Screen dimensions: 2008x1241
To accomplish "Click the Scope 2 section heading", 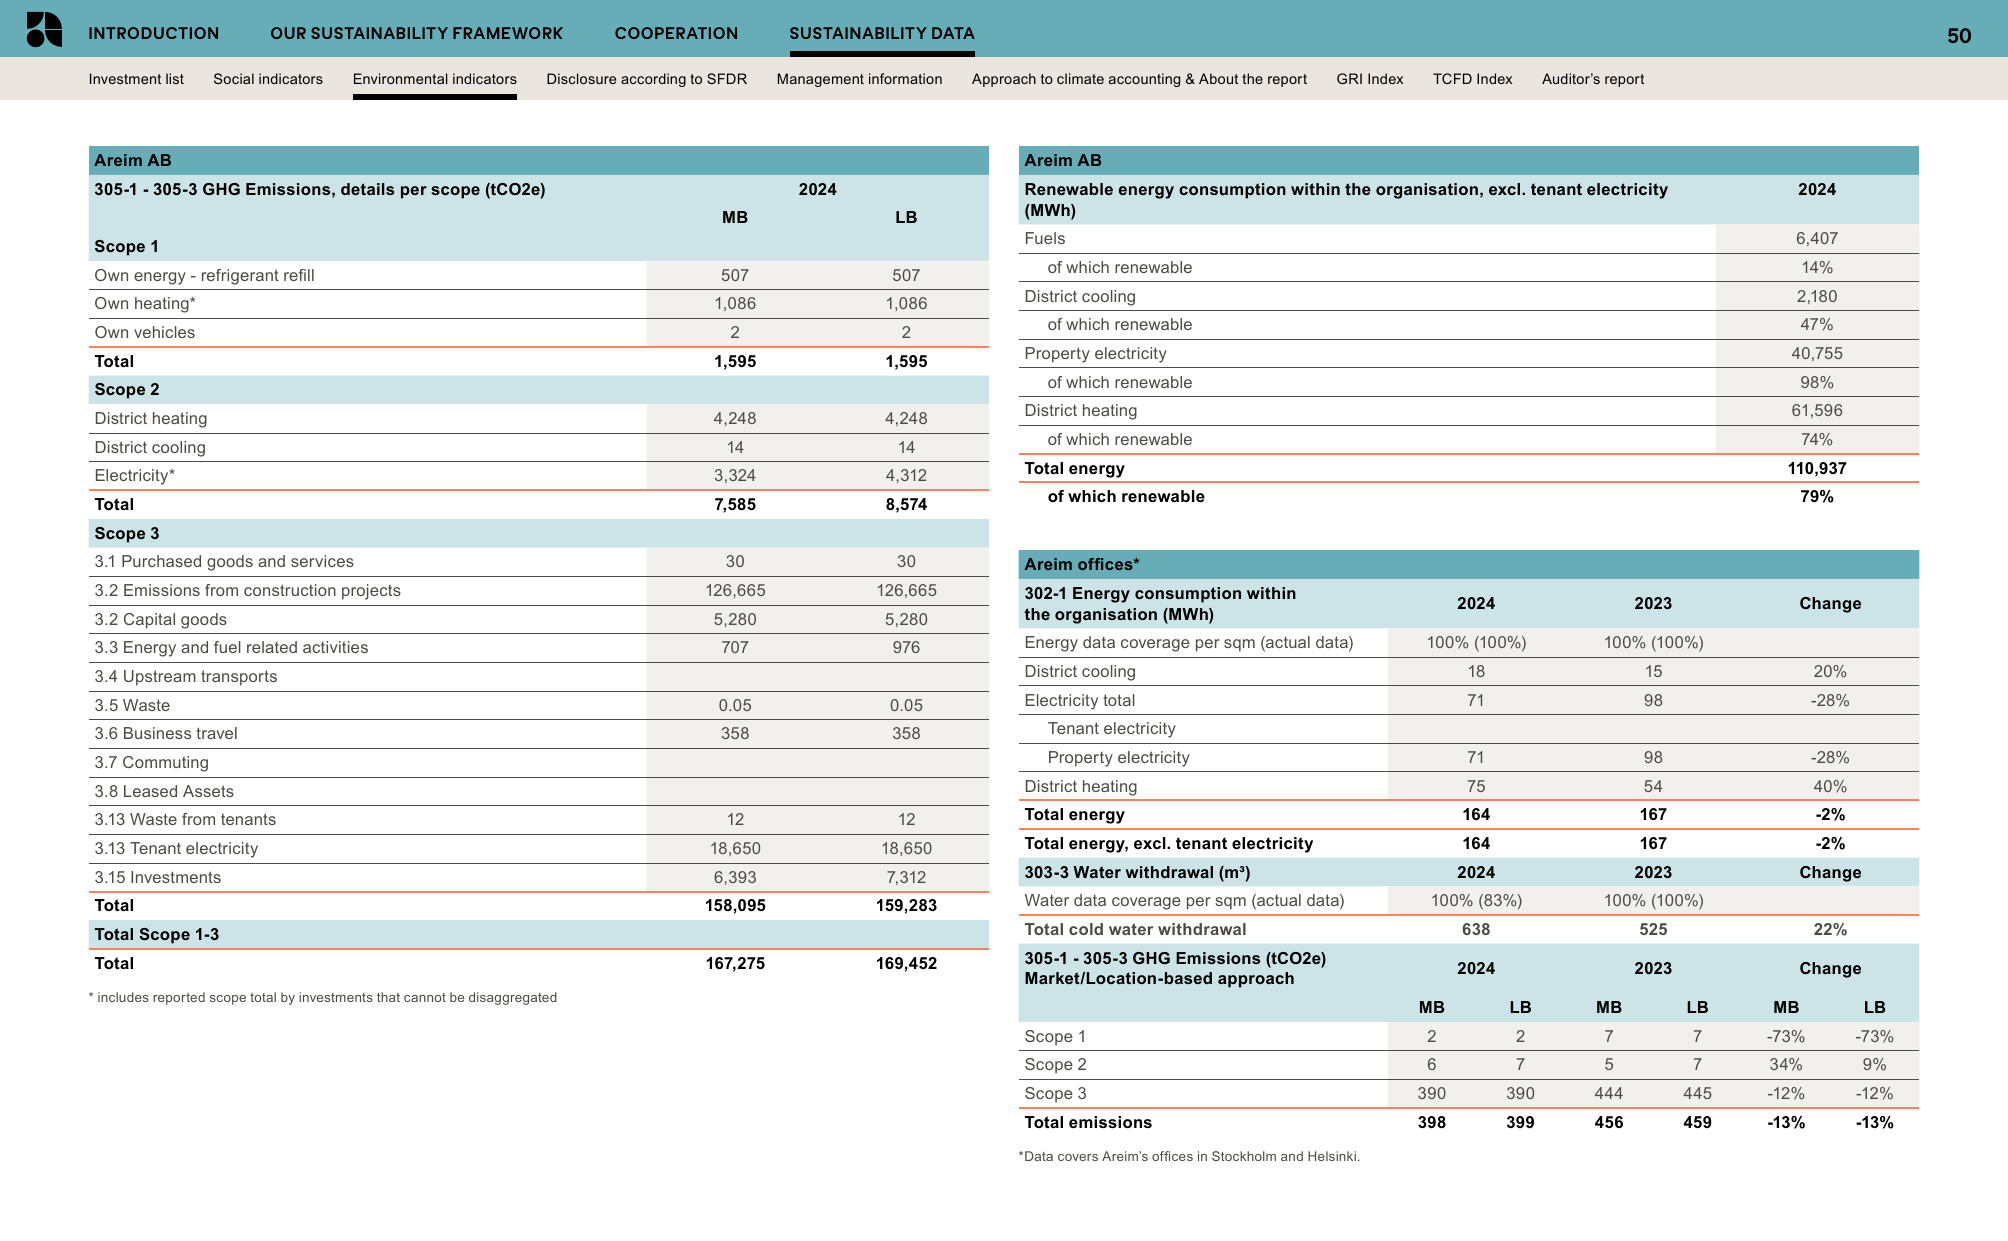I will pos(127,389).
